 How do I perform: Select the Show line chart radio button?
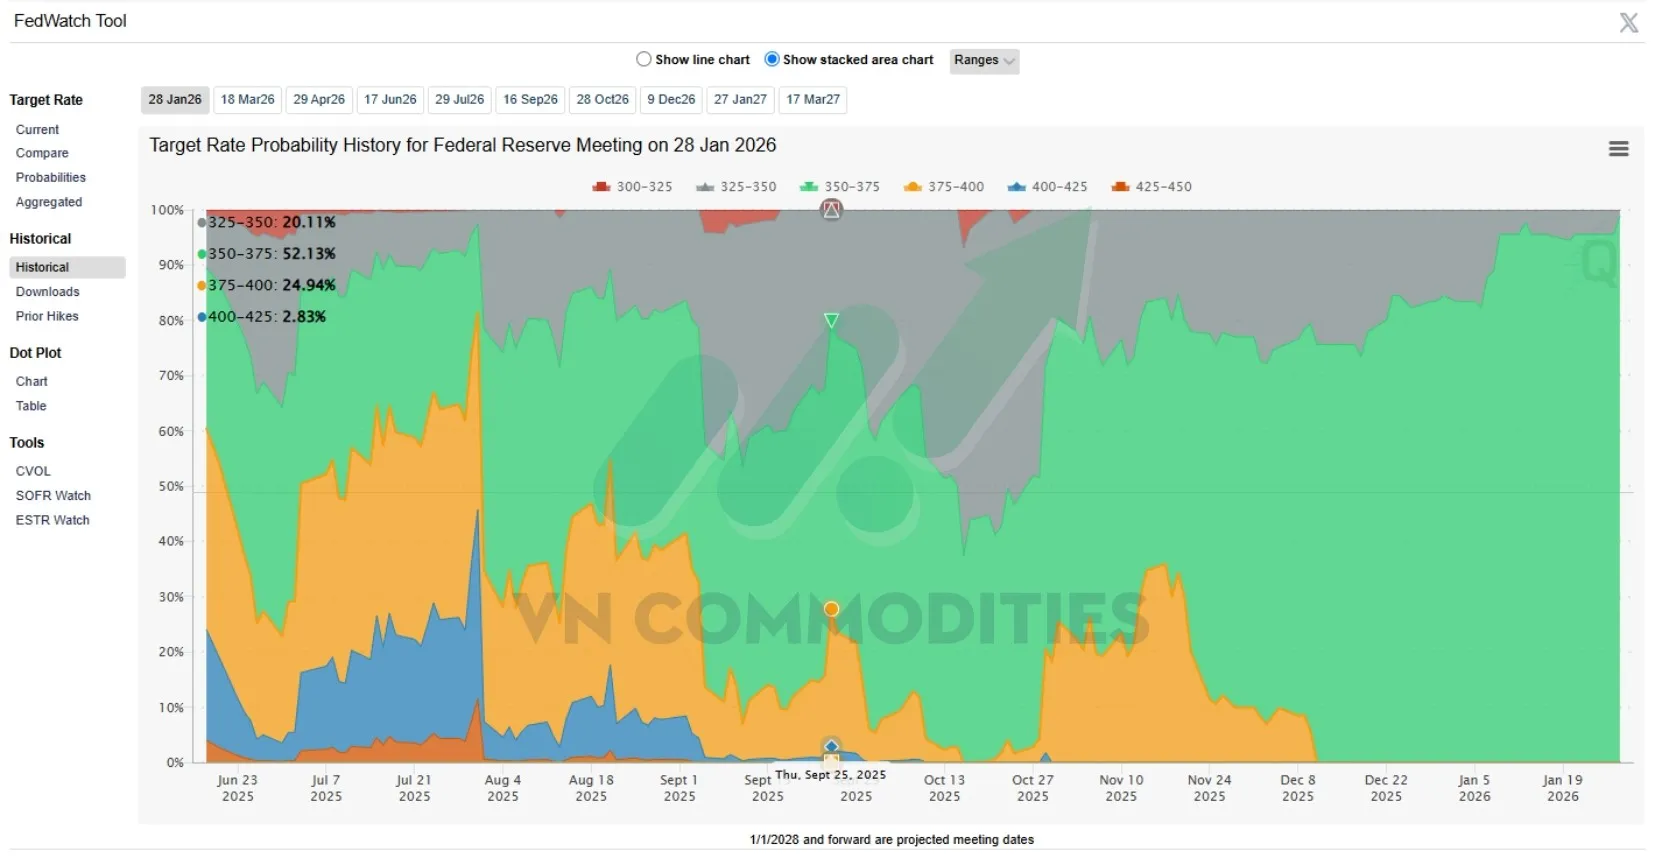[x=644, y=59]
